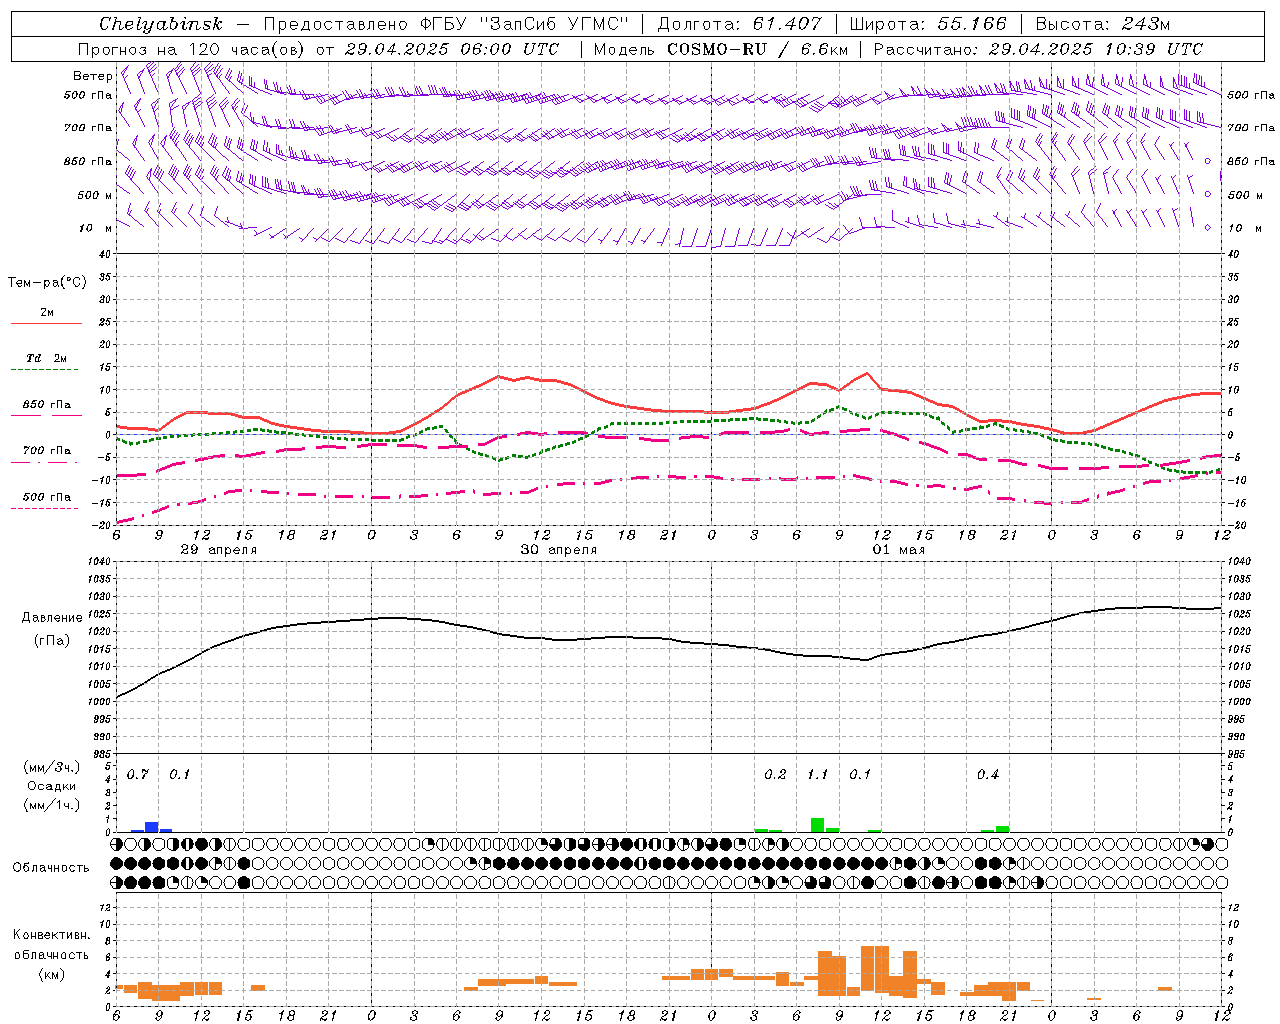Select the Облачность cloud cover label
Viewport: 1280px width, 1024px height.
[51, 868]
